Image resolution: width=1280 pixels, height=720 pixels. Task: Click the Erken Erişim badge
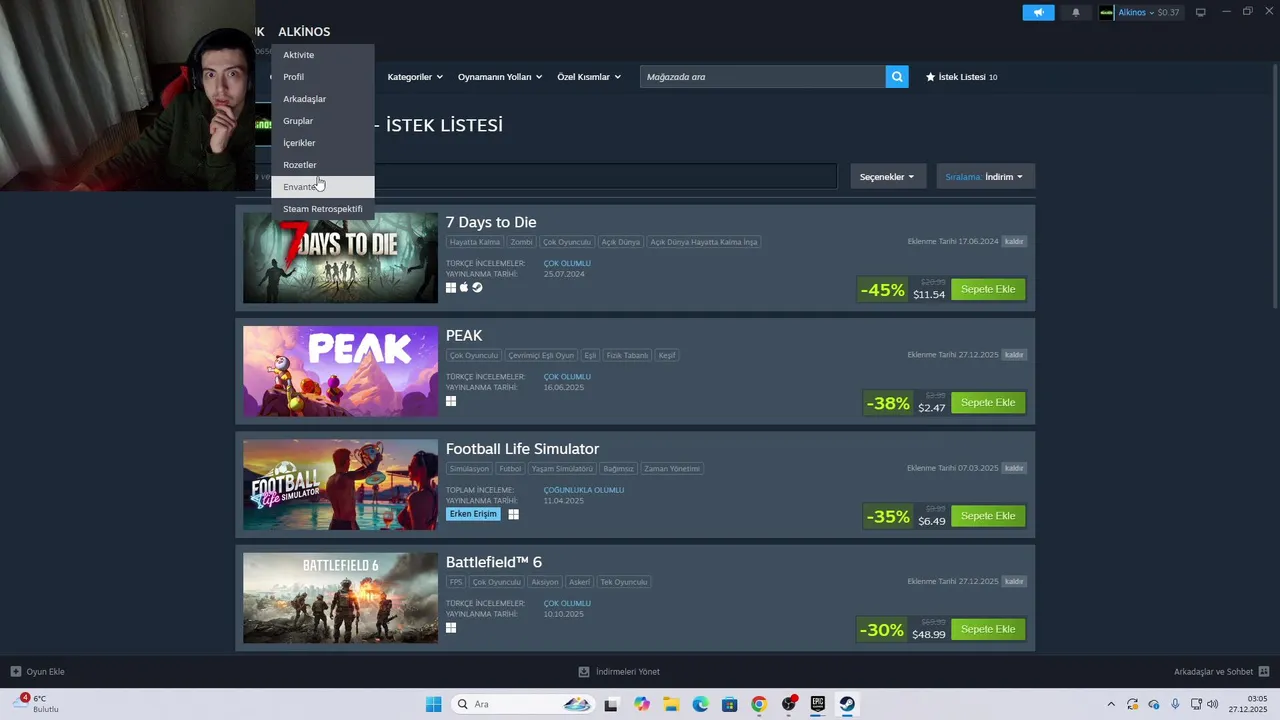click(x=473, y=514)
